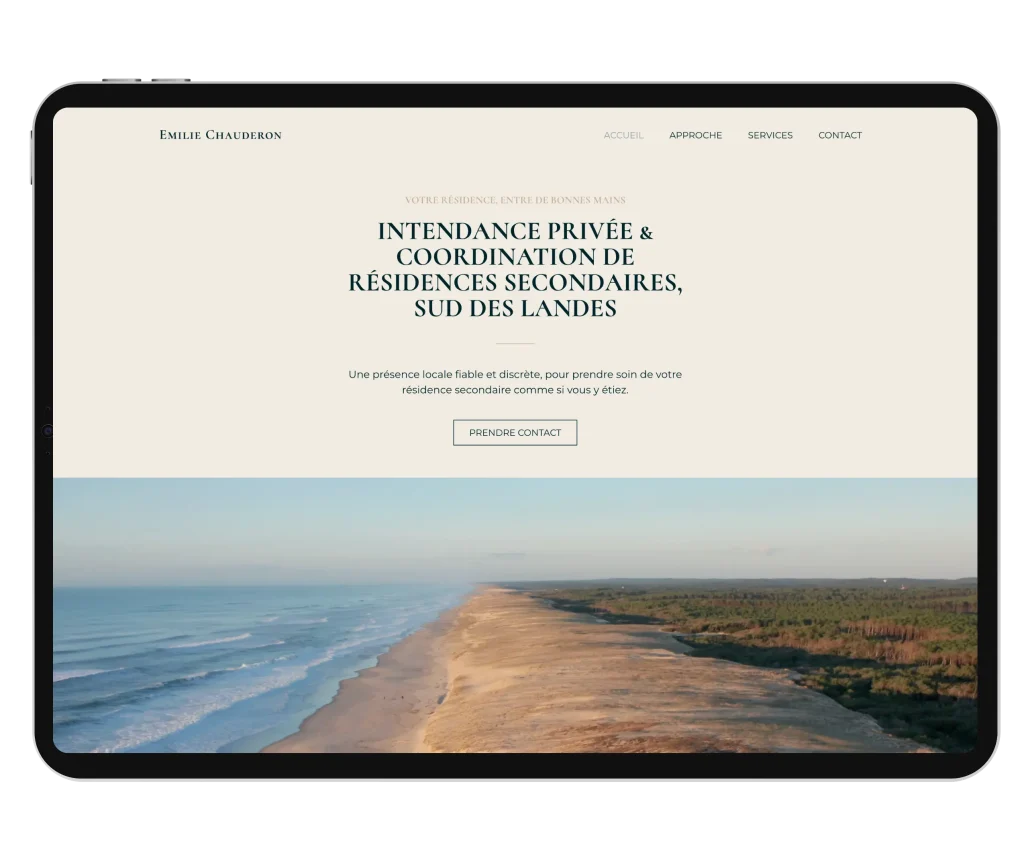
Task: Select the Accueil menu item
Action: (x=623, y=135)
